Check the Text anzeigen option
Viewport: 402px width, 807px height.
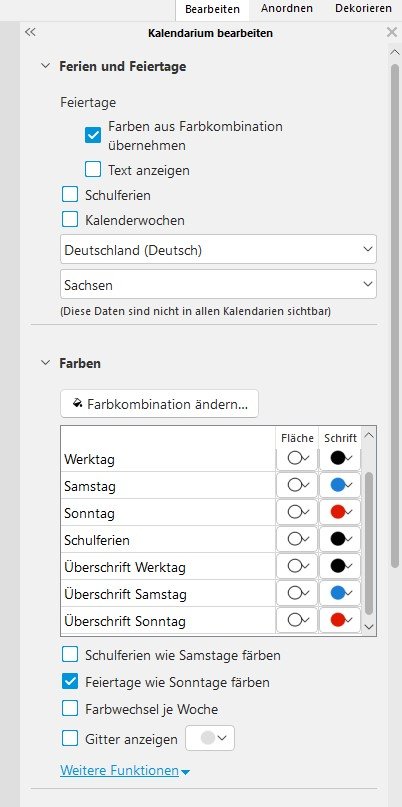click(93, 169)
